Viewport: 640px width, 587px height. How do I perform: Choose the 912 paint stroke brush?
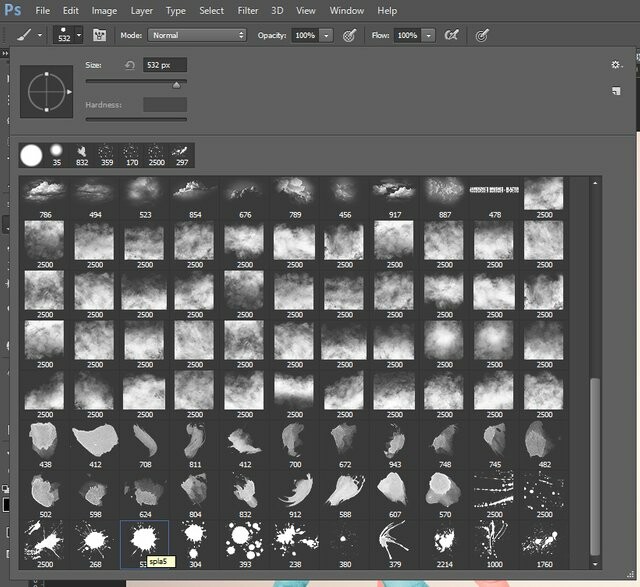[x=295, y=495]
